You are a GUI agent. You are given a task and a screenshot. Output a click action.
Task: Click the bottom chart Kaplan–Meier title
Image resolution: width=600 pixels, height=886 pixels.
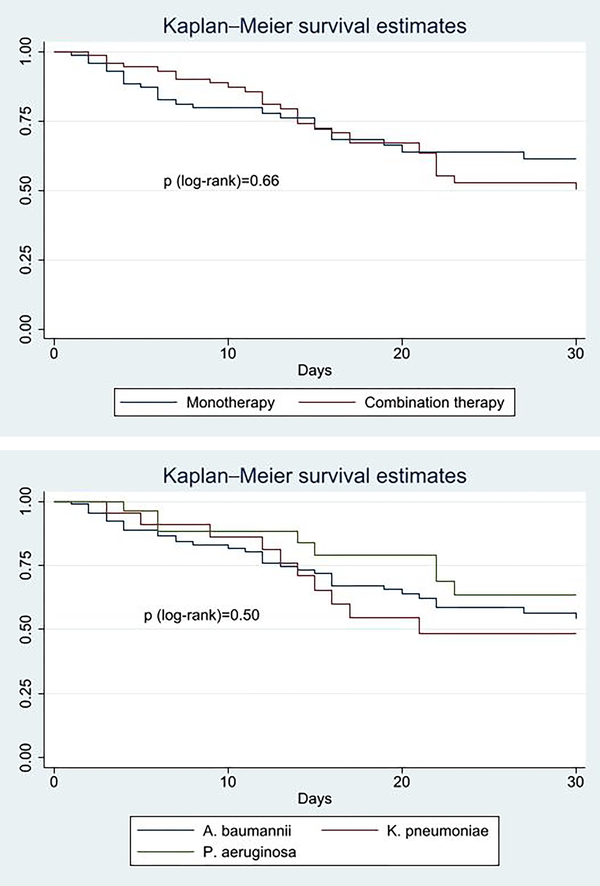coord(315,475)
